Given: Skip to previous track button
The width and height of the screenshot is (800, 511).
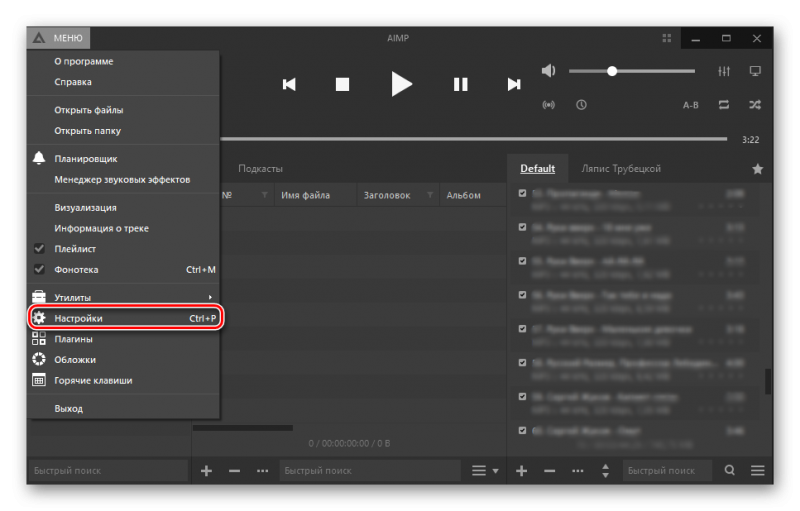Looking at the screenshot, I should click(x=289, y=84).
